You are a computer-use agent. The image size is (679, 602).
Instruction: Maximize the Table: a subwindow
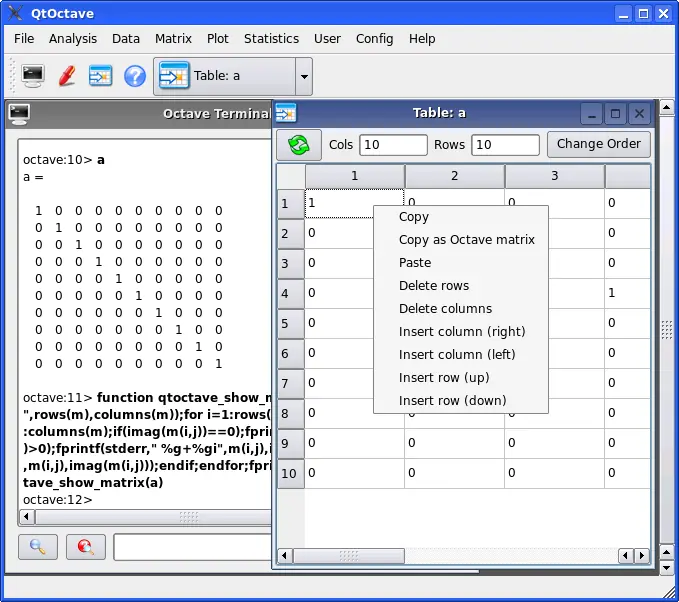pyautogui.click(x=615, y=114)
